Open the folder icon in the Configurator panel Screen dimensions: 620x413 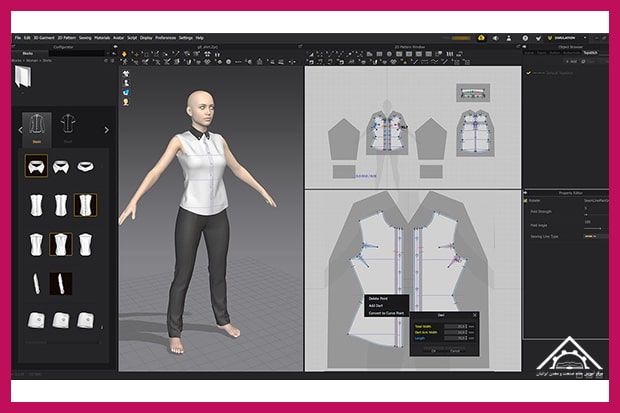point(23,76)
